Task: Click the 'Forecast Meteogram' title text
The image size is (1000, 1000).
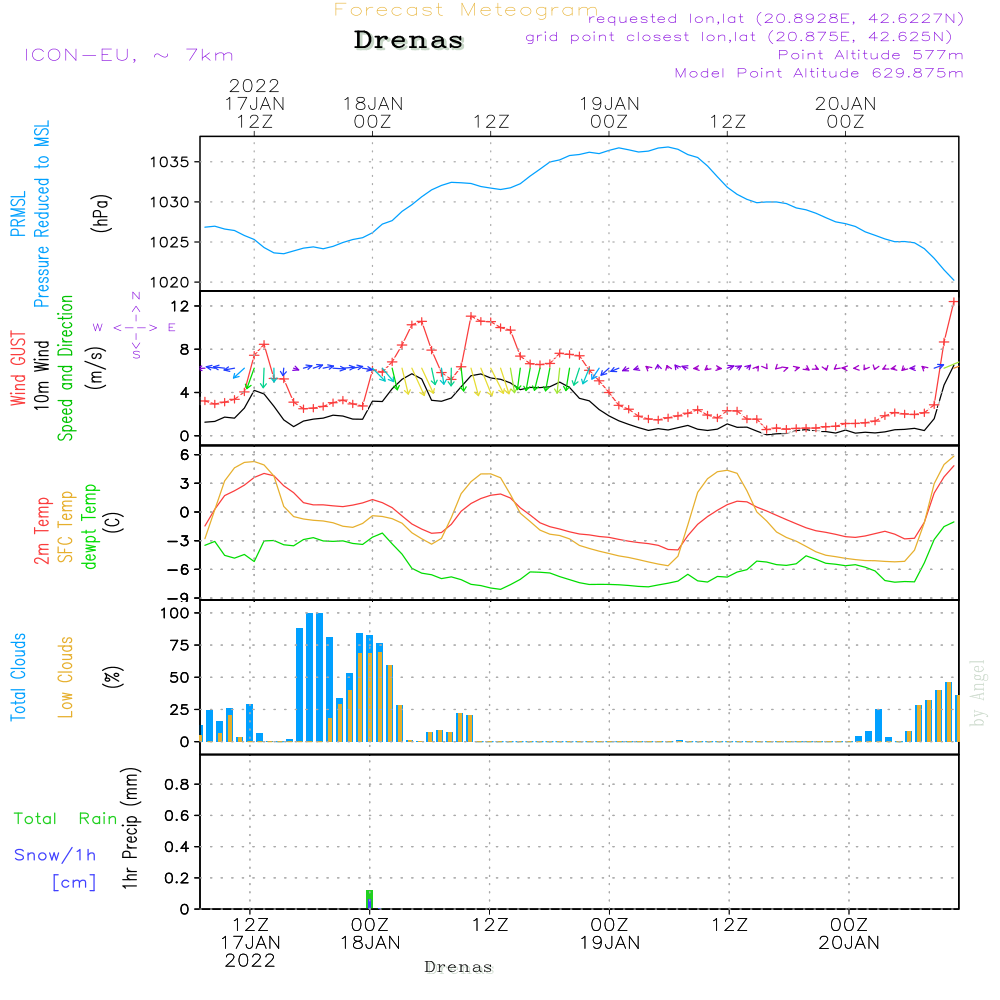Action: click(x=466, y=10)
